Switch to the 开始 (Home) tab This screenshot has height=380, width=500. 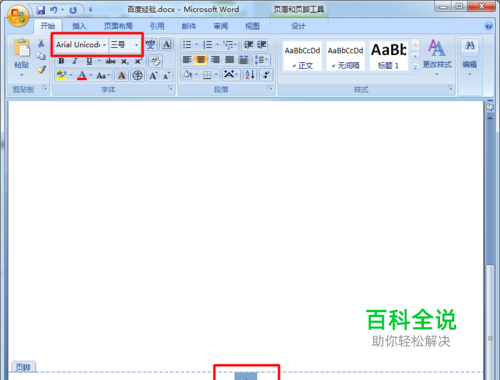click(48, 26)
